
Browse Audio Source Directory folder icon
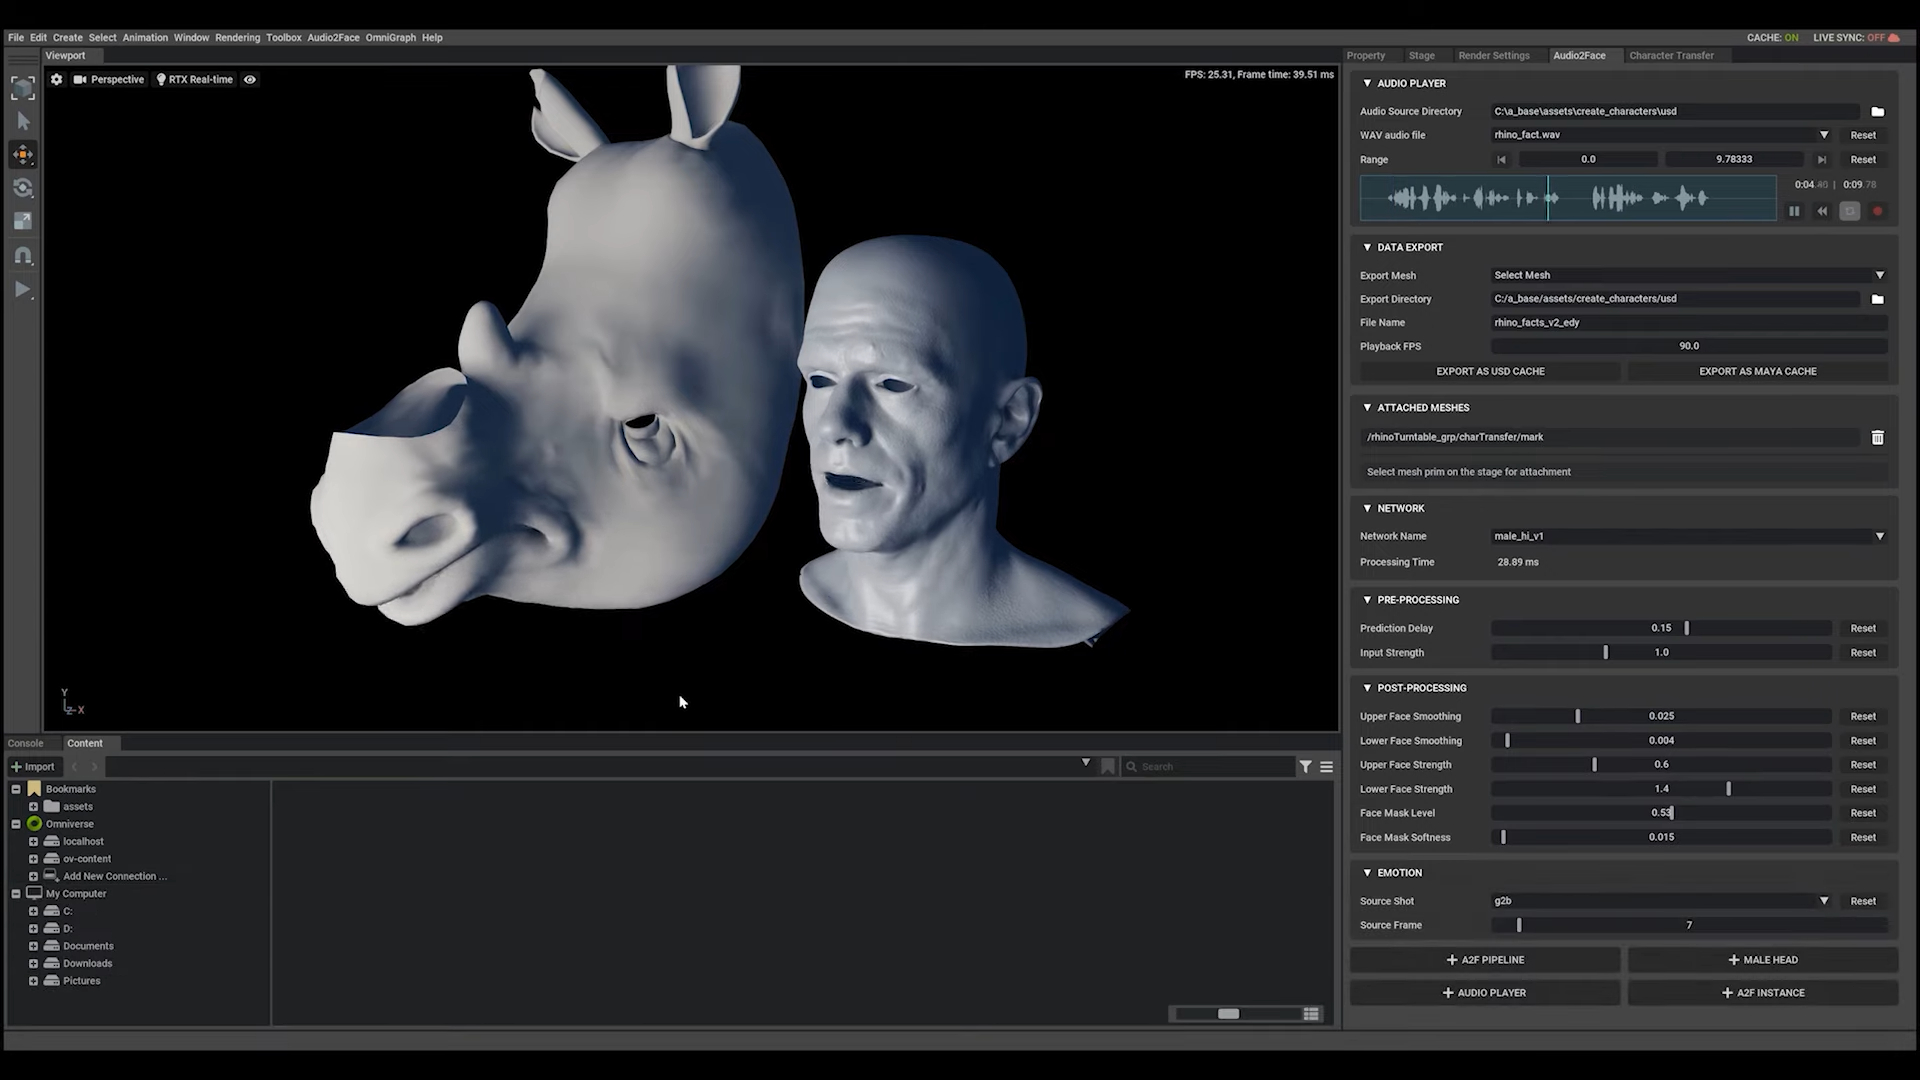1877,111
